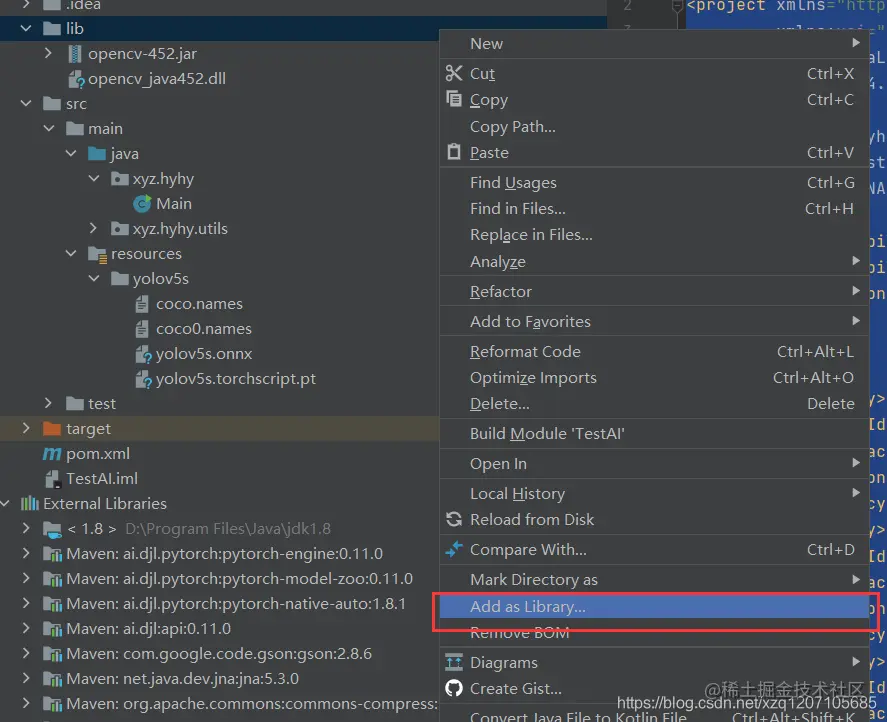Select pytorch-model-zoo:0.11.0 library entry
The width and height of the screenshot is (887, 722).
coord(239,579)
